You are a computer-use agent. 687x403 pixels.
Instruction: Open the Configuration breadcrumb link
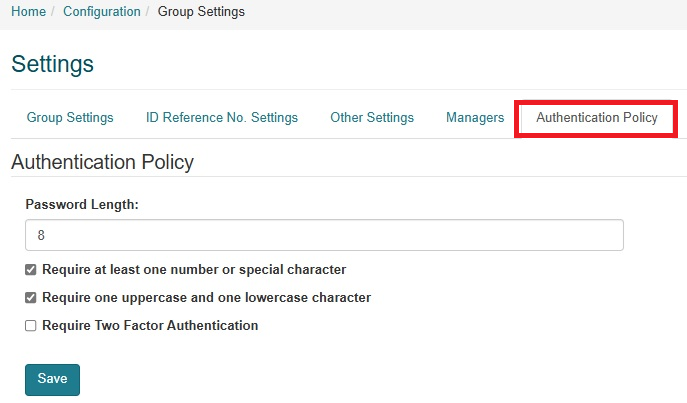coord(102,11)
